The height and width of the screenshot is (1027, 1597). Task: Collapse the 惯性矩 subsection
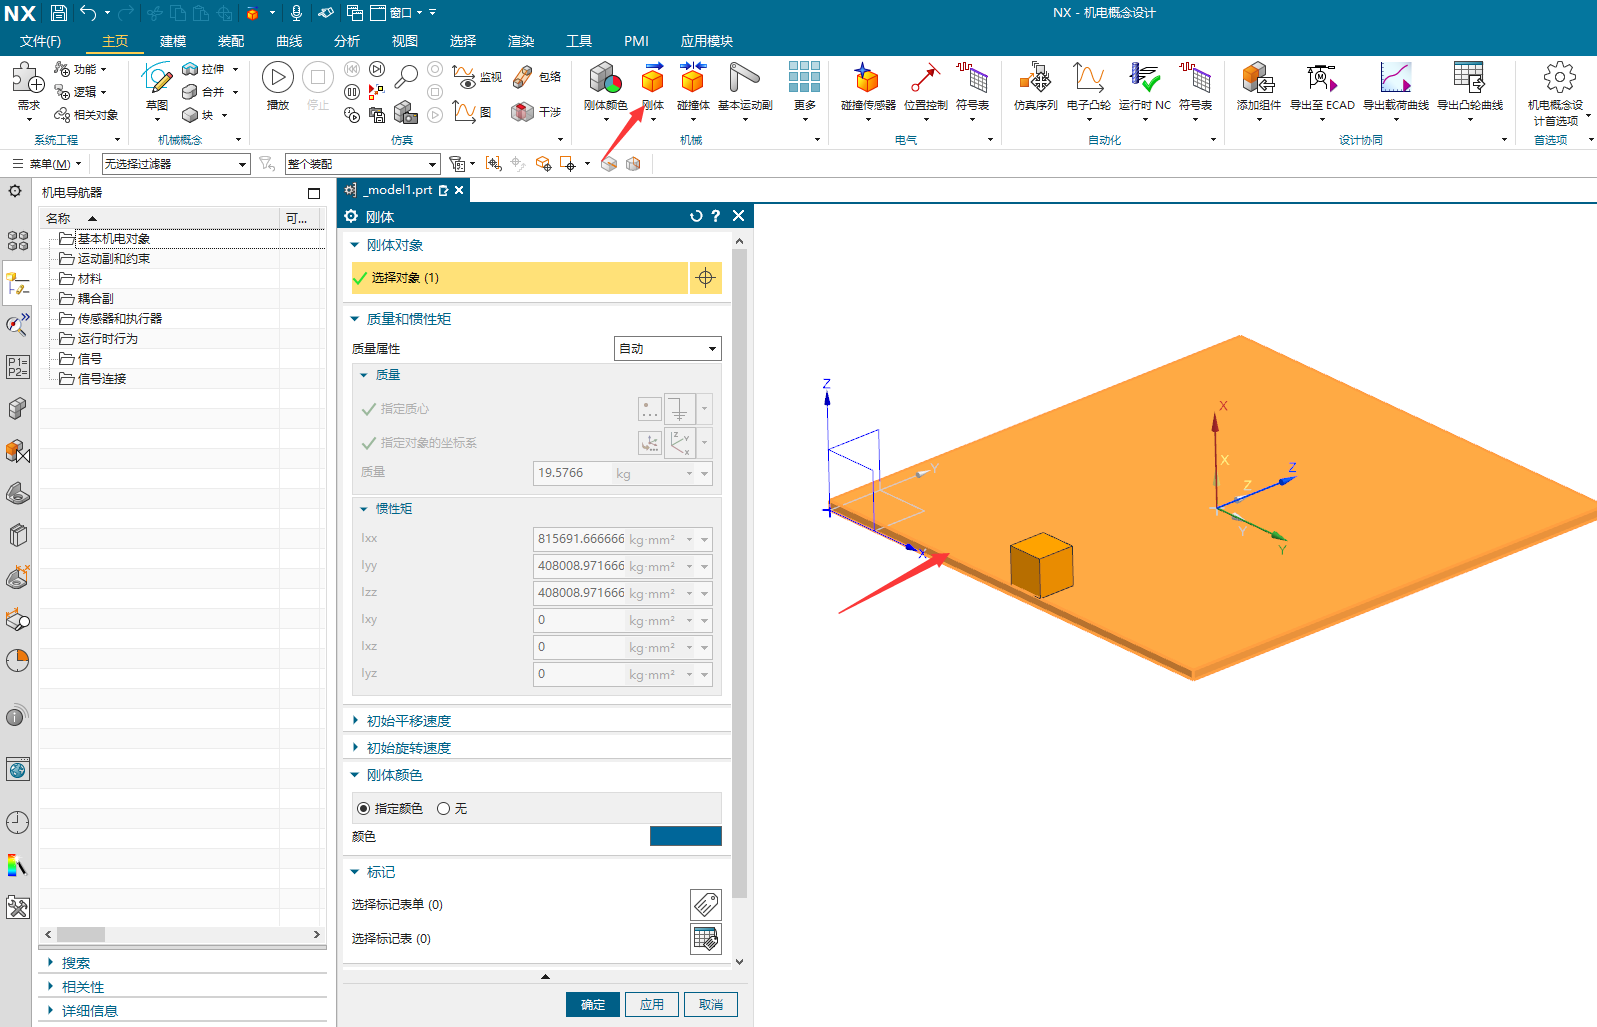click(364, 509)
